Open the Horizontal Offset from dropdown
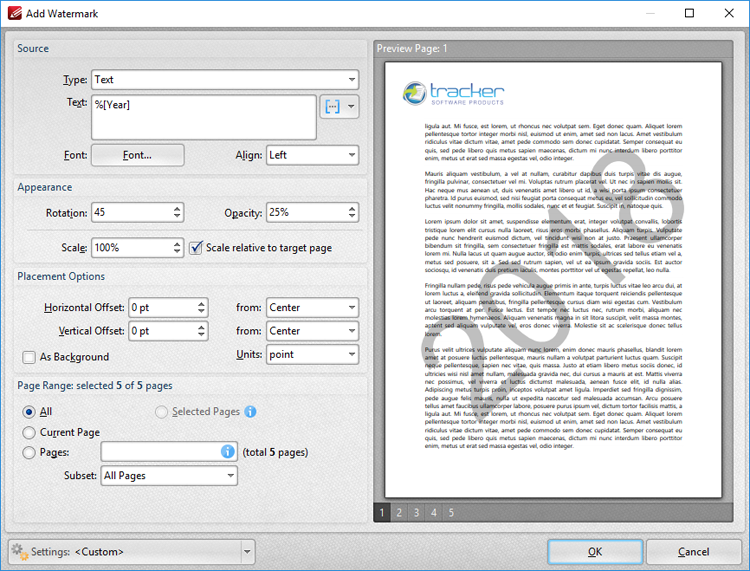This screenshot has height=571, width=750. 312,307
